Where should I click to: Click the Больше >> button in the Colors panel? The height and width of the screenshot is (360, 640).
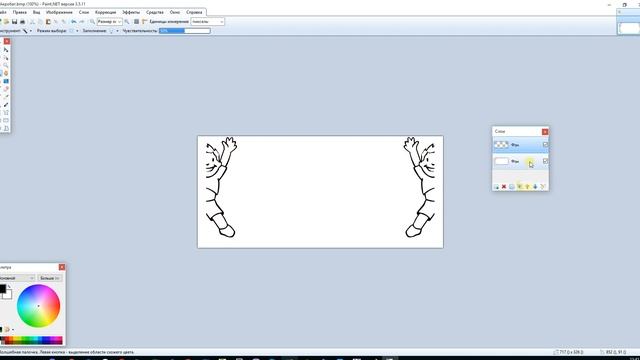pos(50,278)
